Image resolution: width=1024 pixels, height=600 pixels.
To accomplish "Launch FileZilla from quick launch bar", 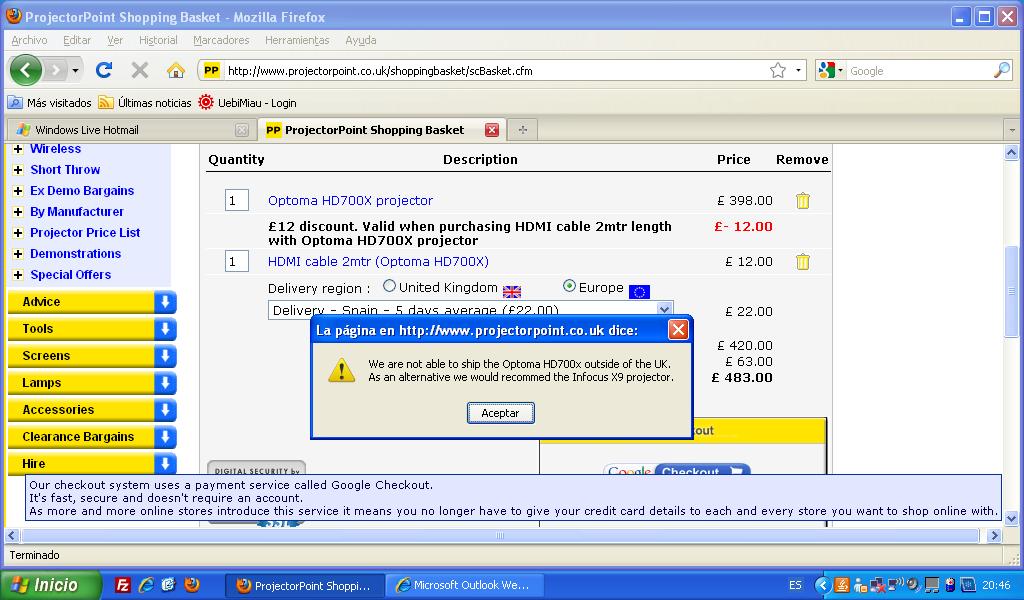I will click(122, 585).
